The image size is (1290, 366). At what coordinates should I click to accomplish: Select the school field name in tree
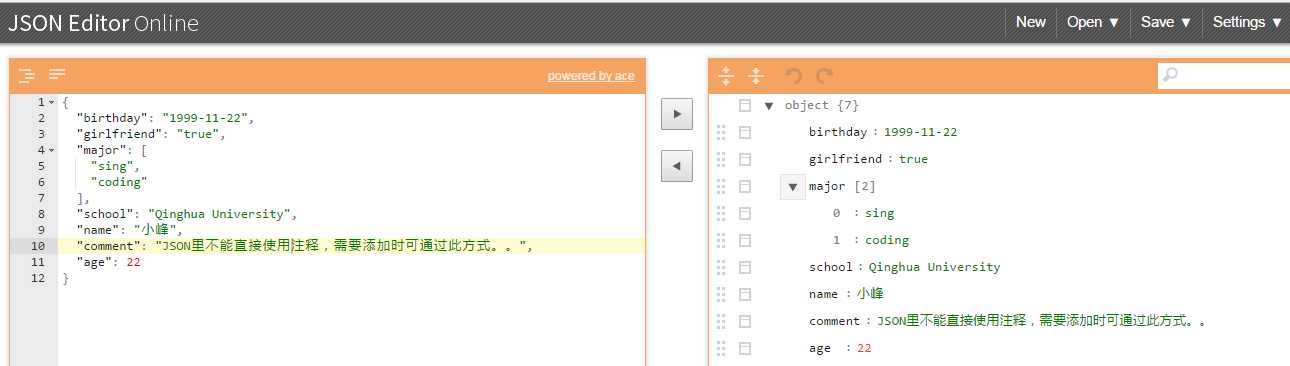tap(831, 267)
